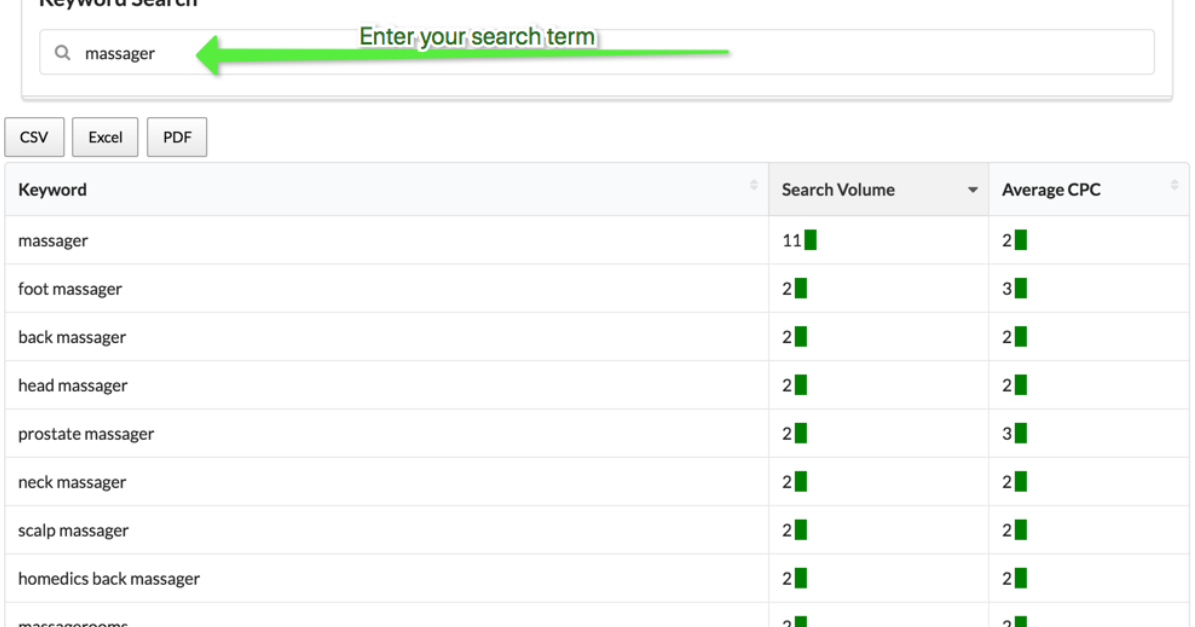This screenshot has height=627, width=1195.
Task: Click average CPC cell for neck massager
Action: pyautogui.click(x=1089, y=482)
